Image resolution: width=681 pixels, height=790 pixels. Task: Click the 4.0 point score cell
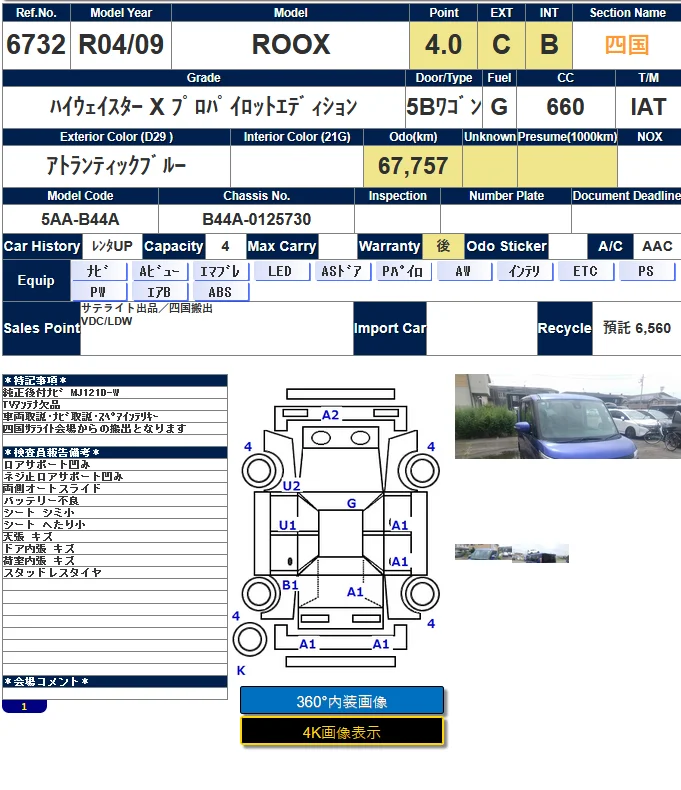pos(443,45)
